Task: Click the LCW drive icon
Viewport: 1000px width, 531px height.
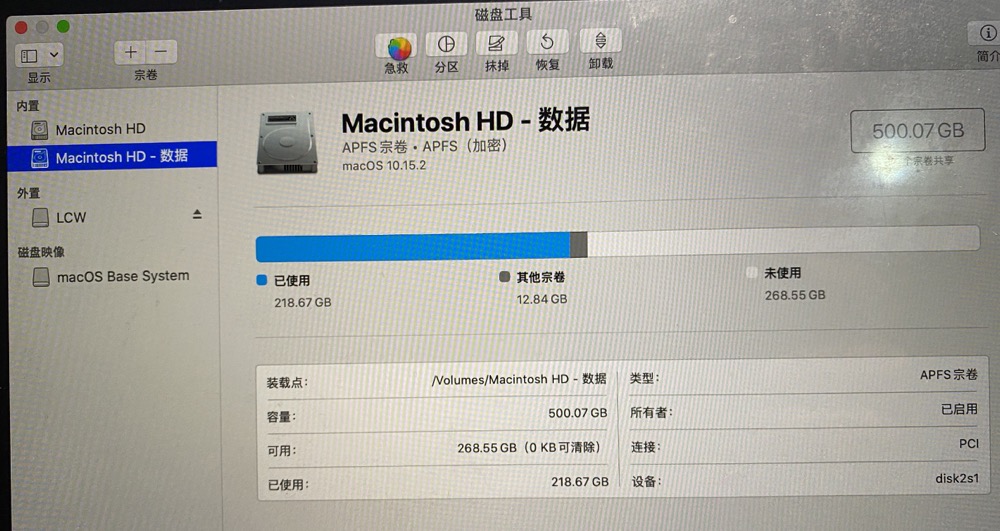Action: click(x=40, y=217)
